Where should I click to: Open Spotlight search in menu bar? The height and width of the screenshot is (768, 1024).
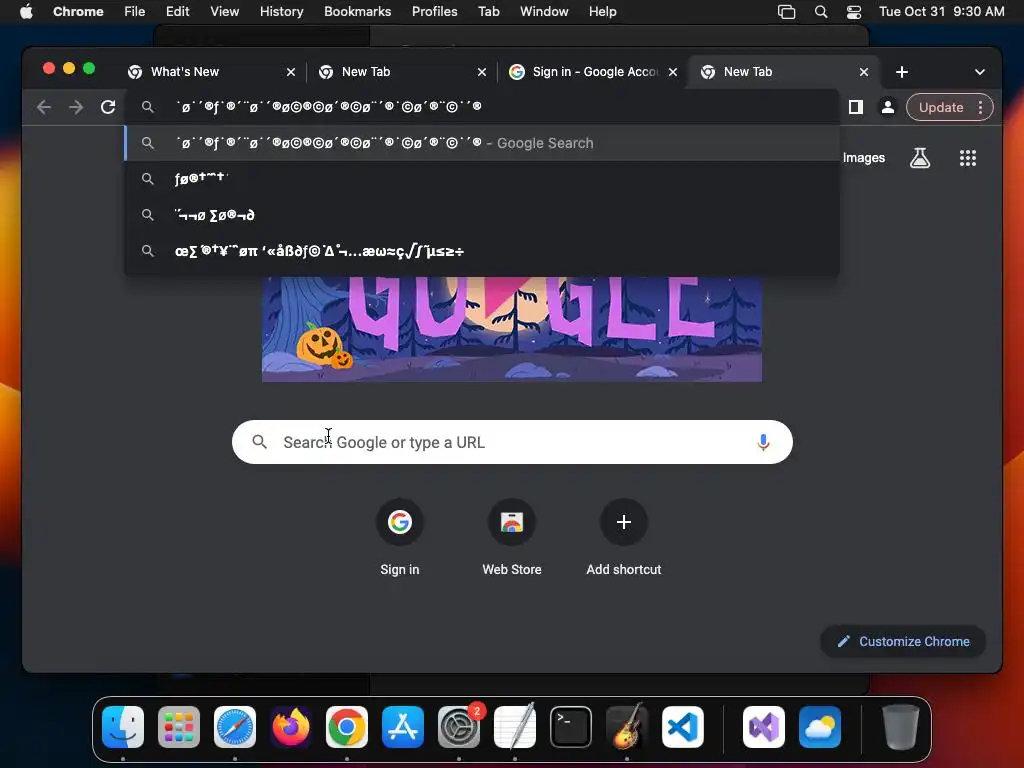click(x=821, y=12)
